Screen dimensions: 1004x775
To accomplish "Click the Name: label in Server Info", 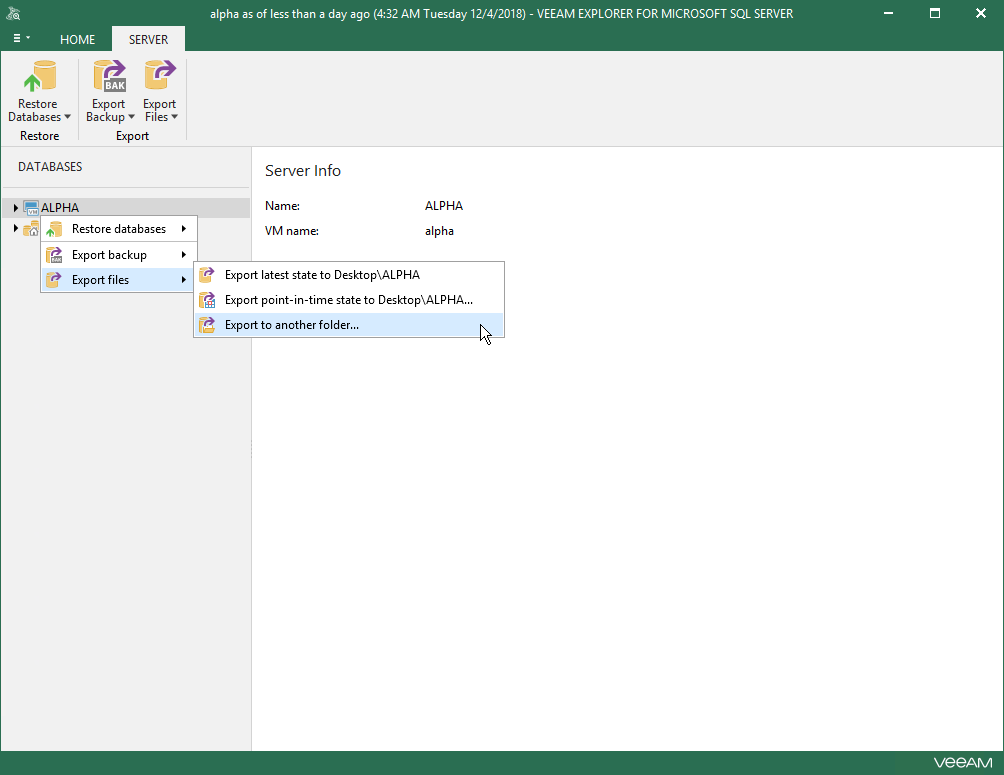I will pos(282,206).
